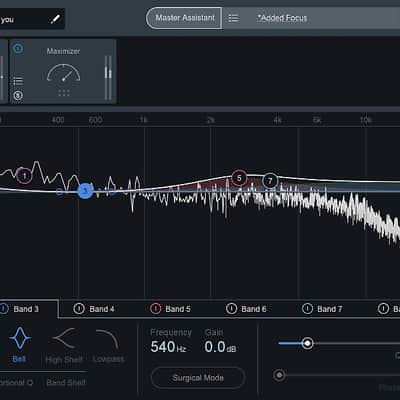Adjust the lower gray slider handle
This screenshot has width=400, height=400.
(x=279, y=375)
